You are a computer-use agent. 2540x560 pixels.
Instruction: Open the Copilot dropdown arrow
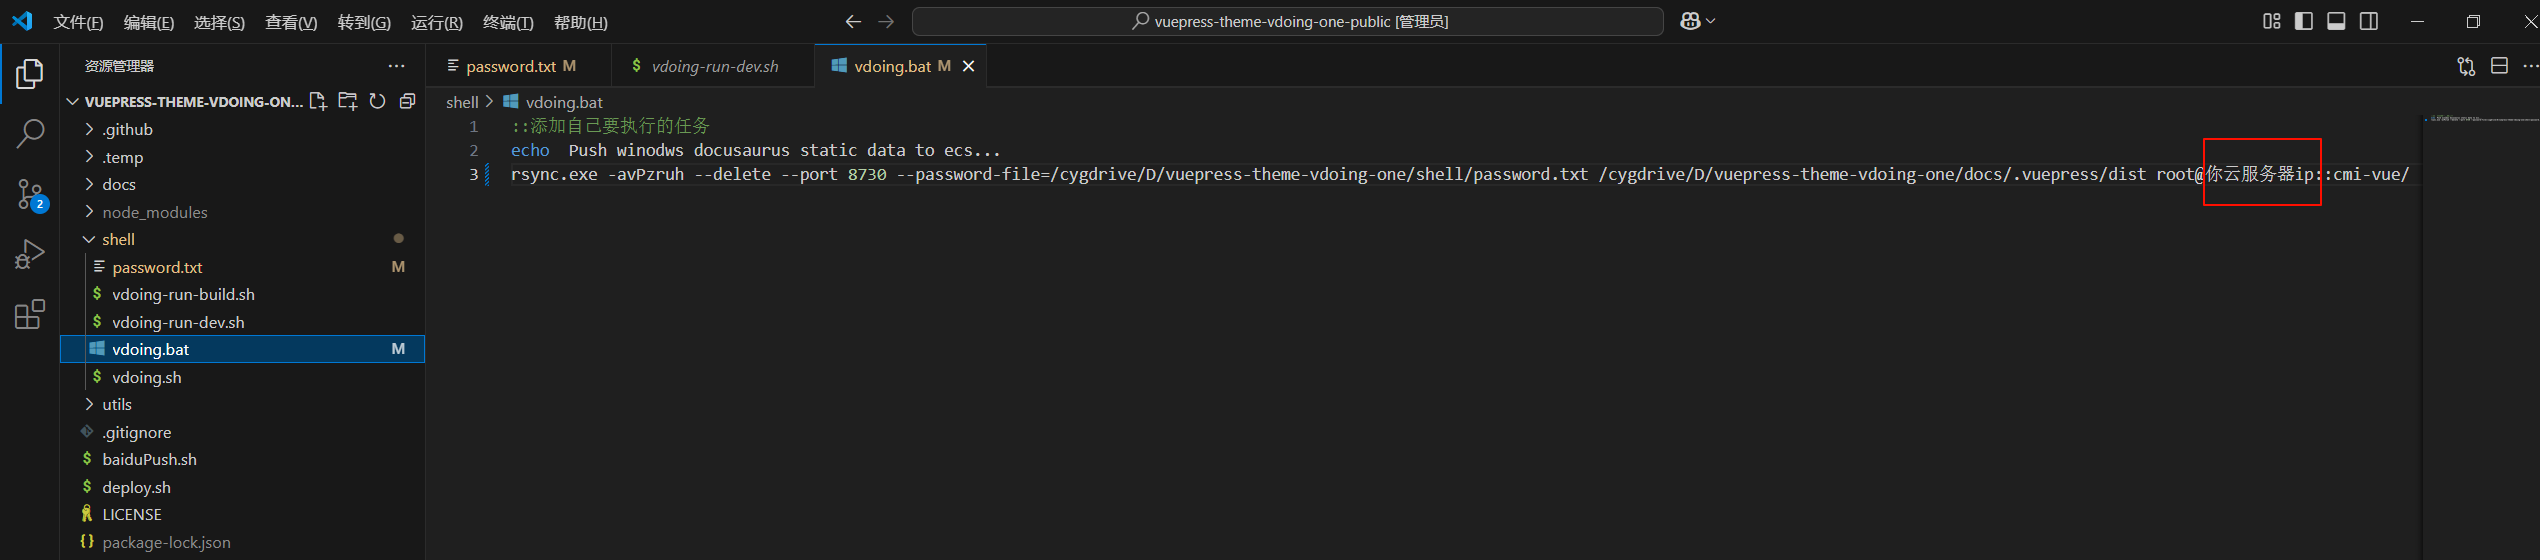pos(1711,21)
